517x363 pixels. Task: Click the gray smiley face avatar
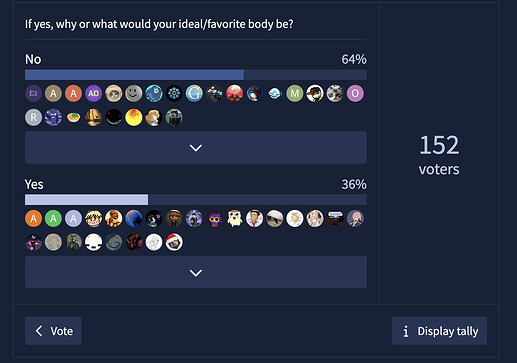[x=134, y=93]
